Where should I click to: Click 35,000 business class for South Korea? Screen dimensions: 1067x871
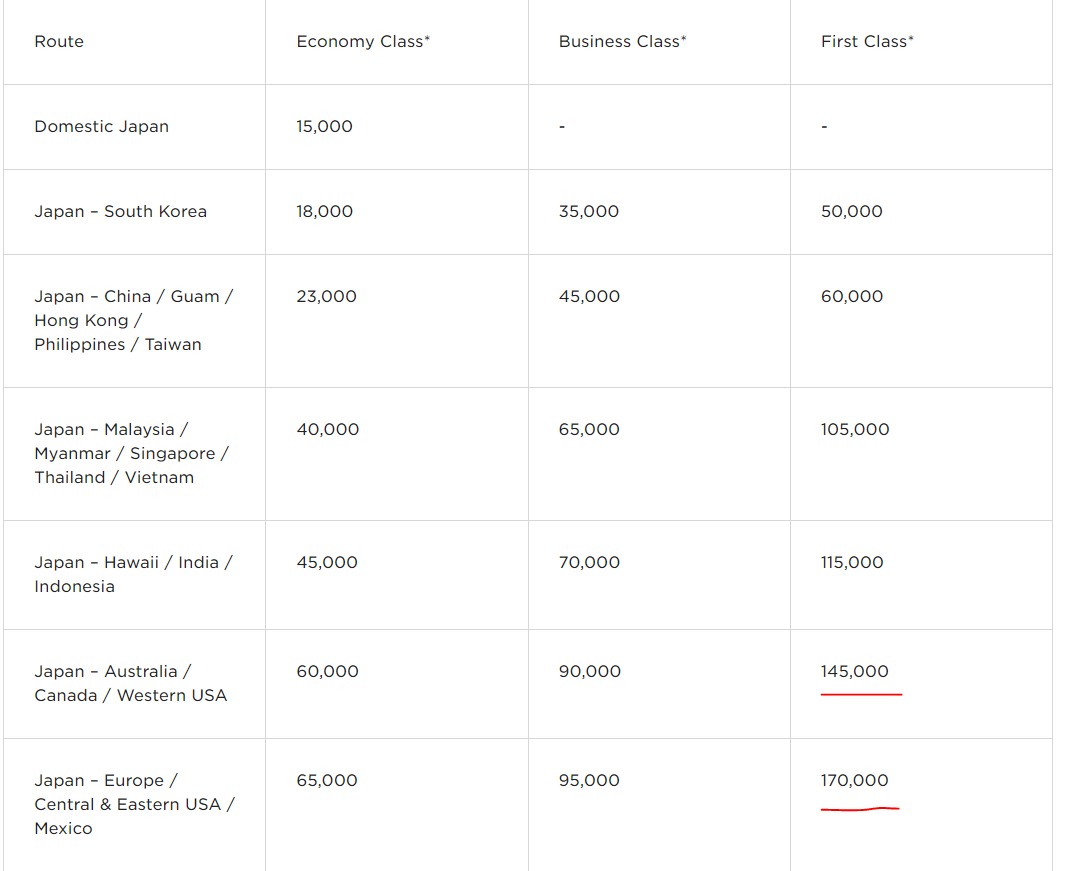tap(589, 212)
